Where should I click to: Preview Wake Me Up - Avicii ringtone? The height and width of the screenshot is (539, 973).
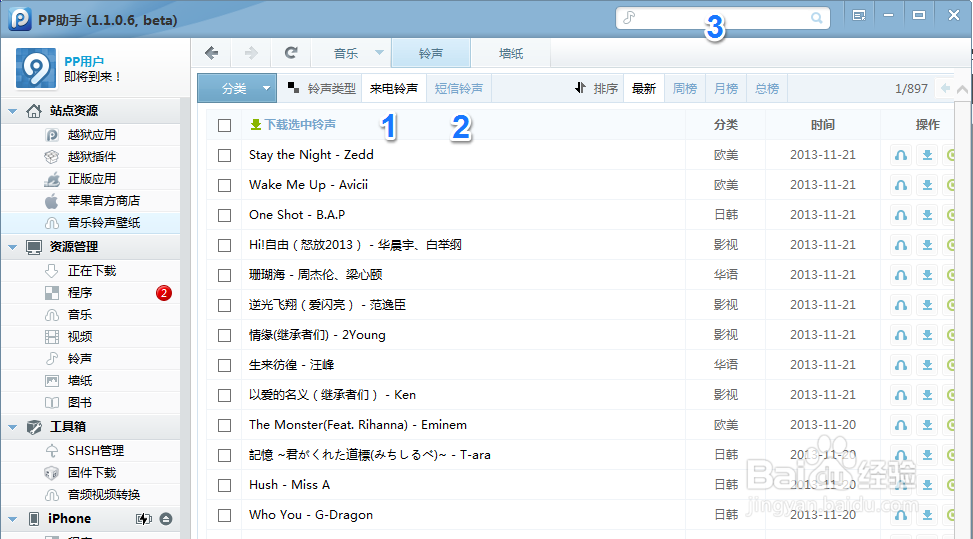pos(901,185)
